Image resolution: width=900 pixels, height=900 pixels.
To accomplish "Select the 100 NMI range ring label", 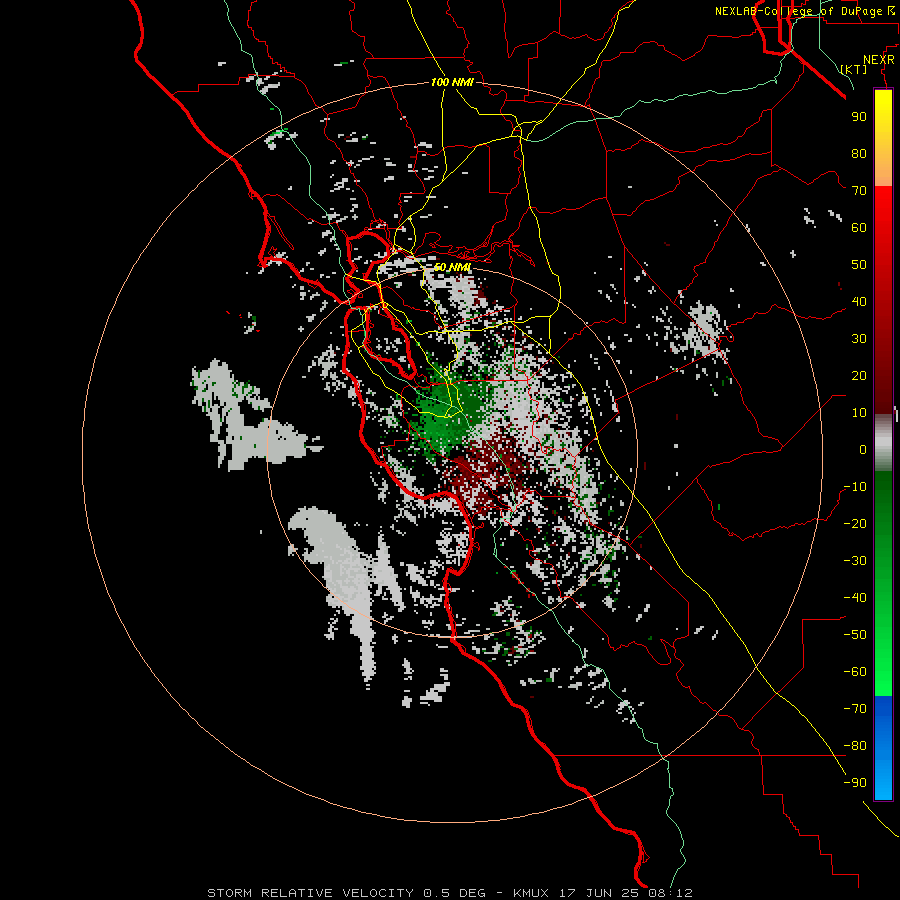I will point(452,82).
